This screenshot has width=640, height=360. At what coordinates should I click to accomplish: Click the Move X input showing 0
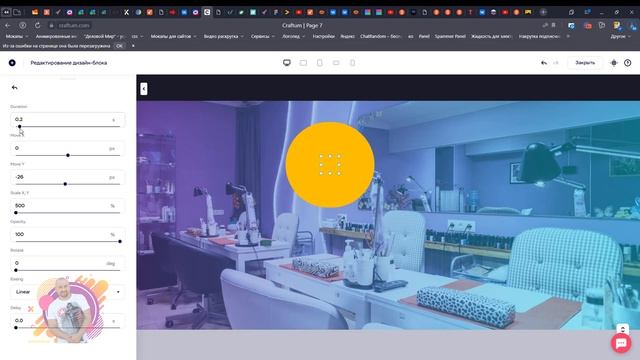coord(68,148)
